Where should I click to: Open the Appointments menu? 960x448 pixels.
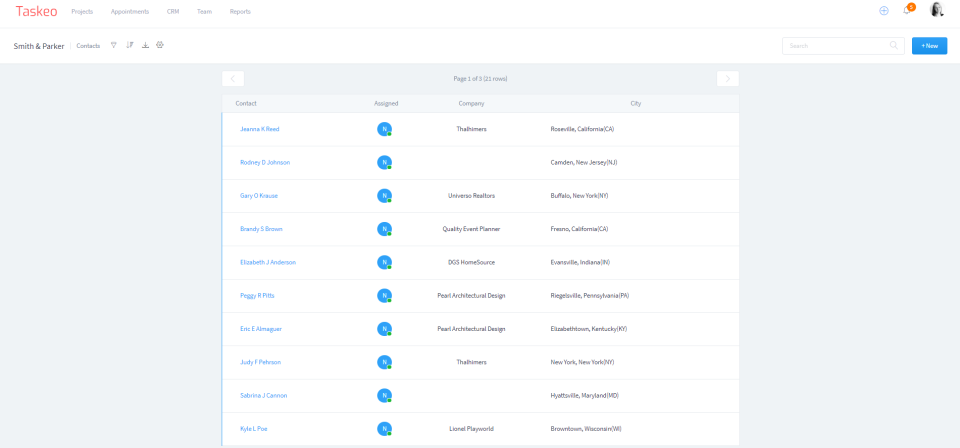130,12
